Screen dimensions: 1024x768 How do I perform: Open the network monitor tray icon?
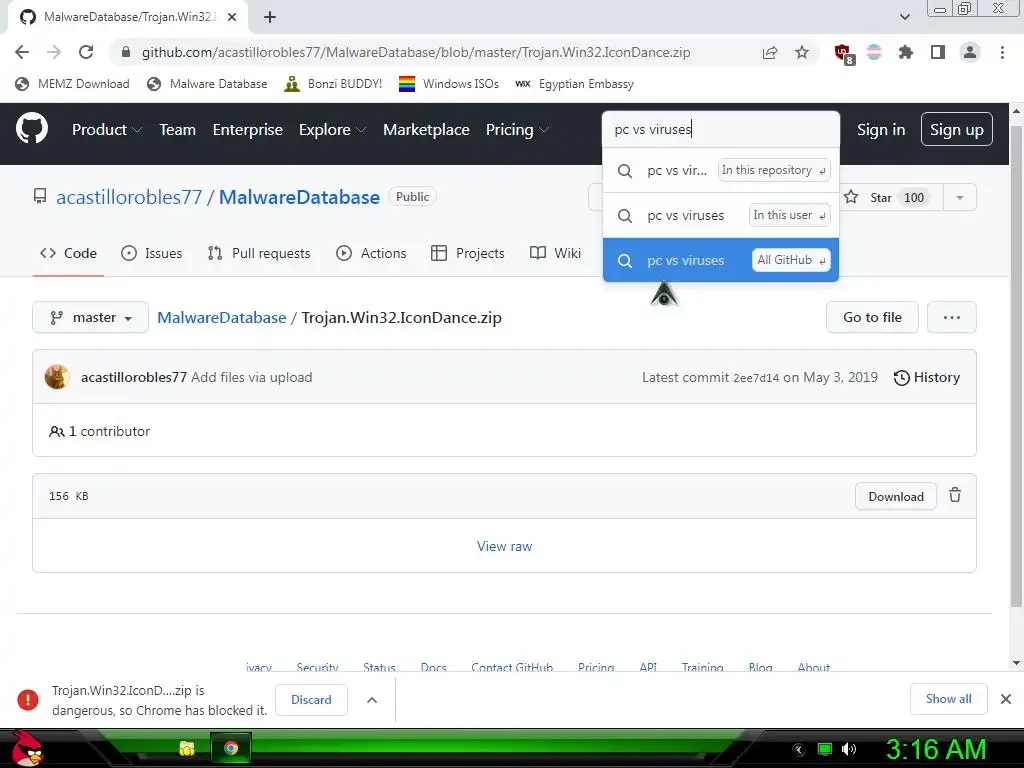825,749
